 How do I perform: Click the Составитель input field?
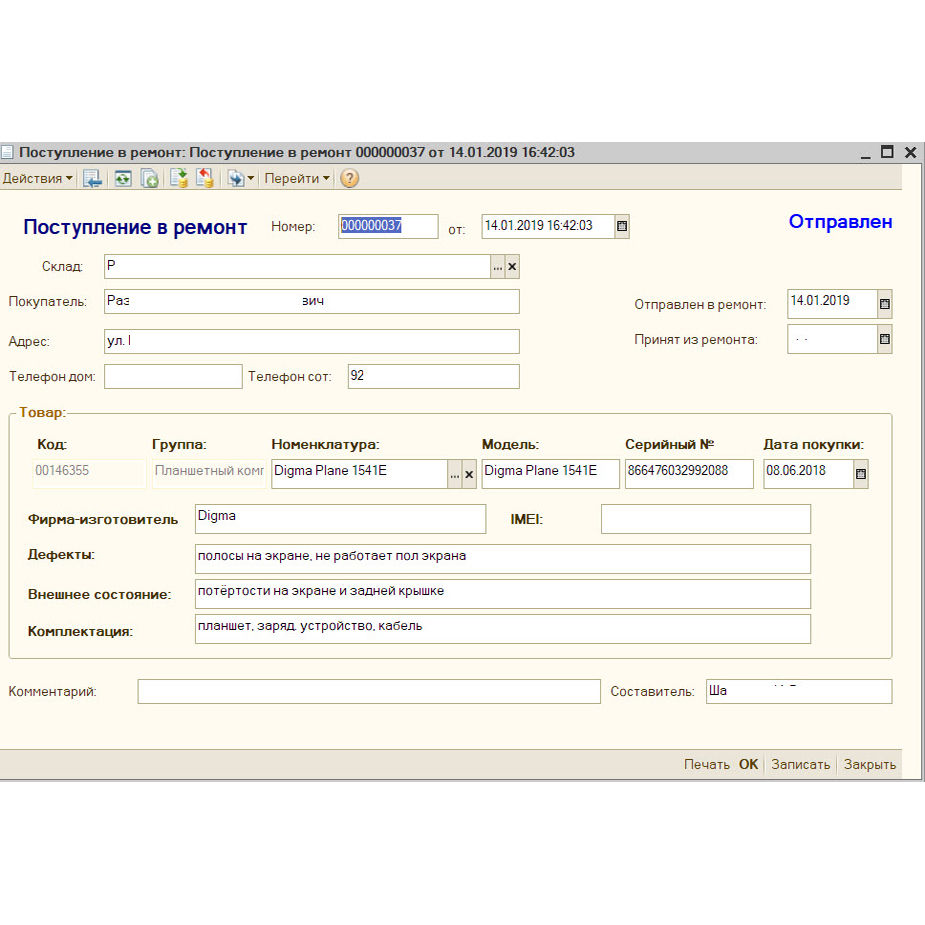tap(799, 691)
